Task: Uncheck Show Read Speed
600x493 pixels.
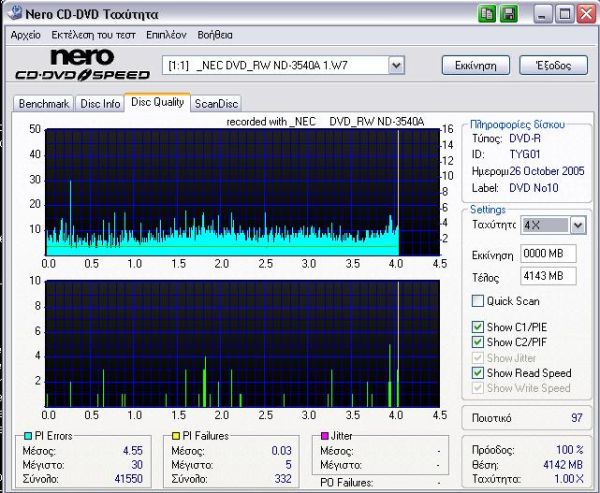Action: [478, 373]
